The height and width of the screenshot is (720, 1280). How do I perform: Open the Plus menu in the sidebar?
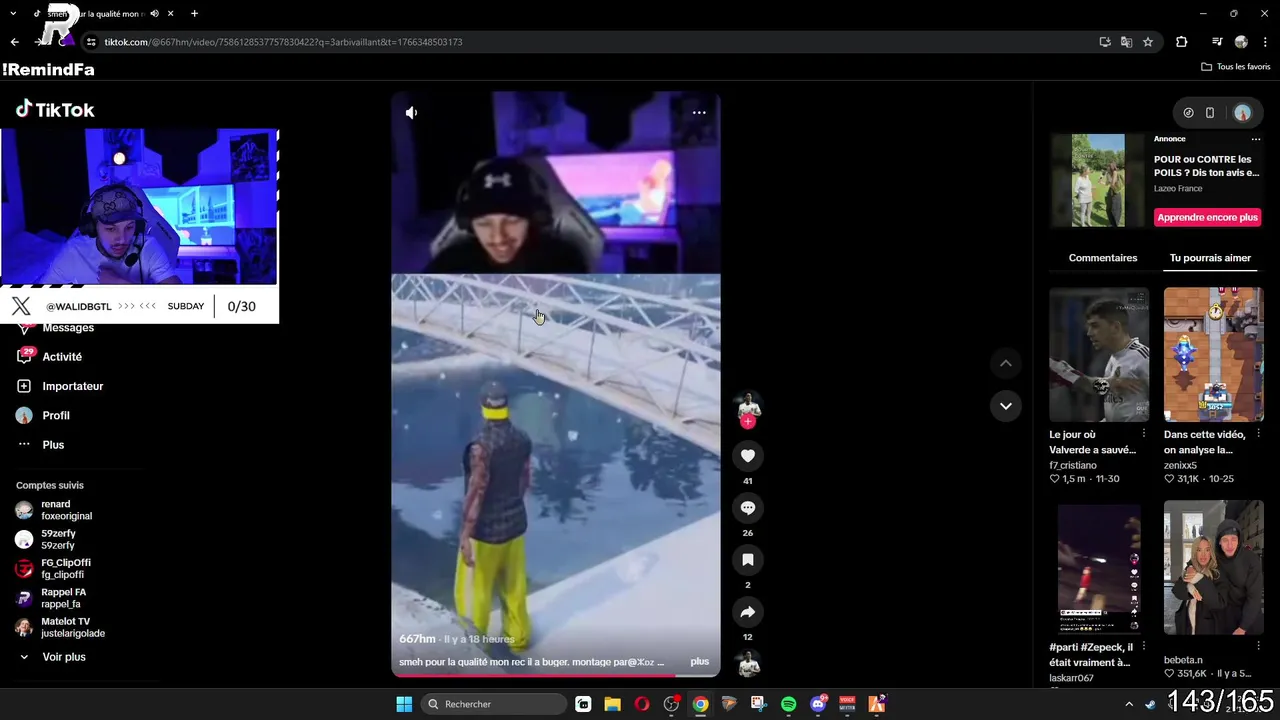point(40,445)
